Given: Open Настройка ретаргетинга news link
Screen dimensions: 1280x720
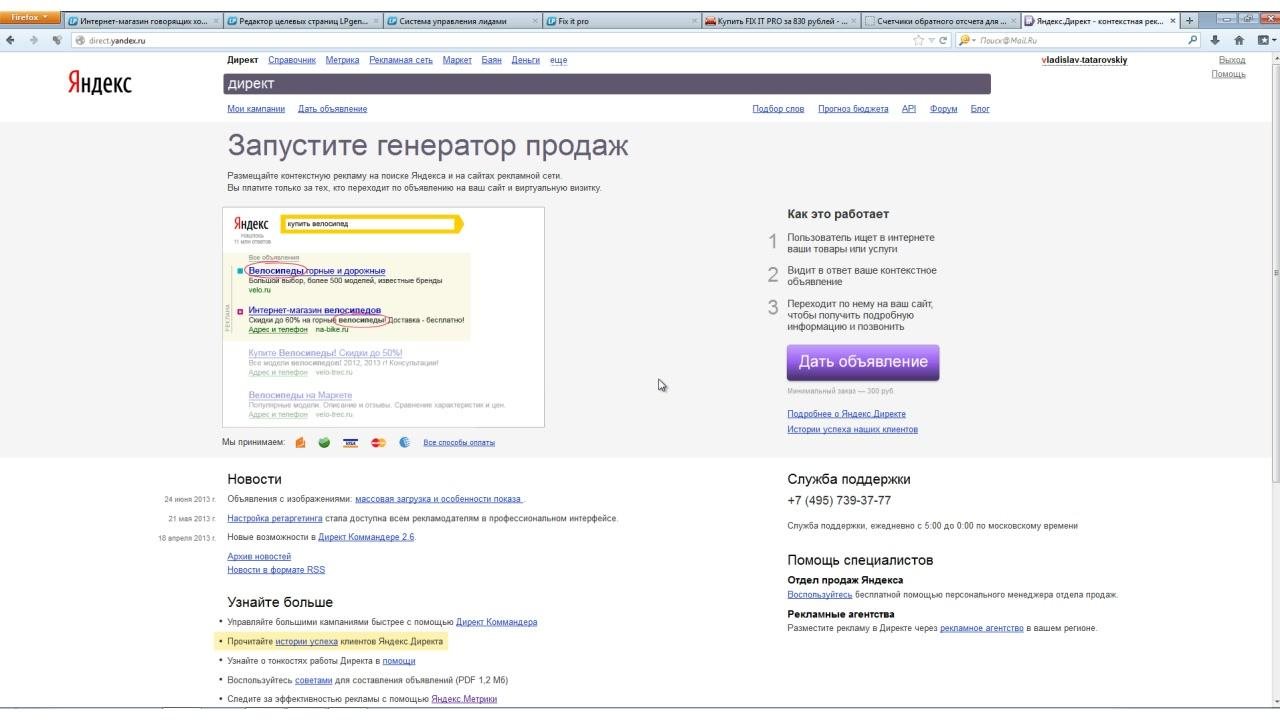Looking at the screenshot, I should tap(275, 518).
